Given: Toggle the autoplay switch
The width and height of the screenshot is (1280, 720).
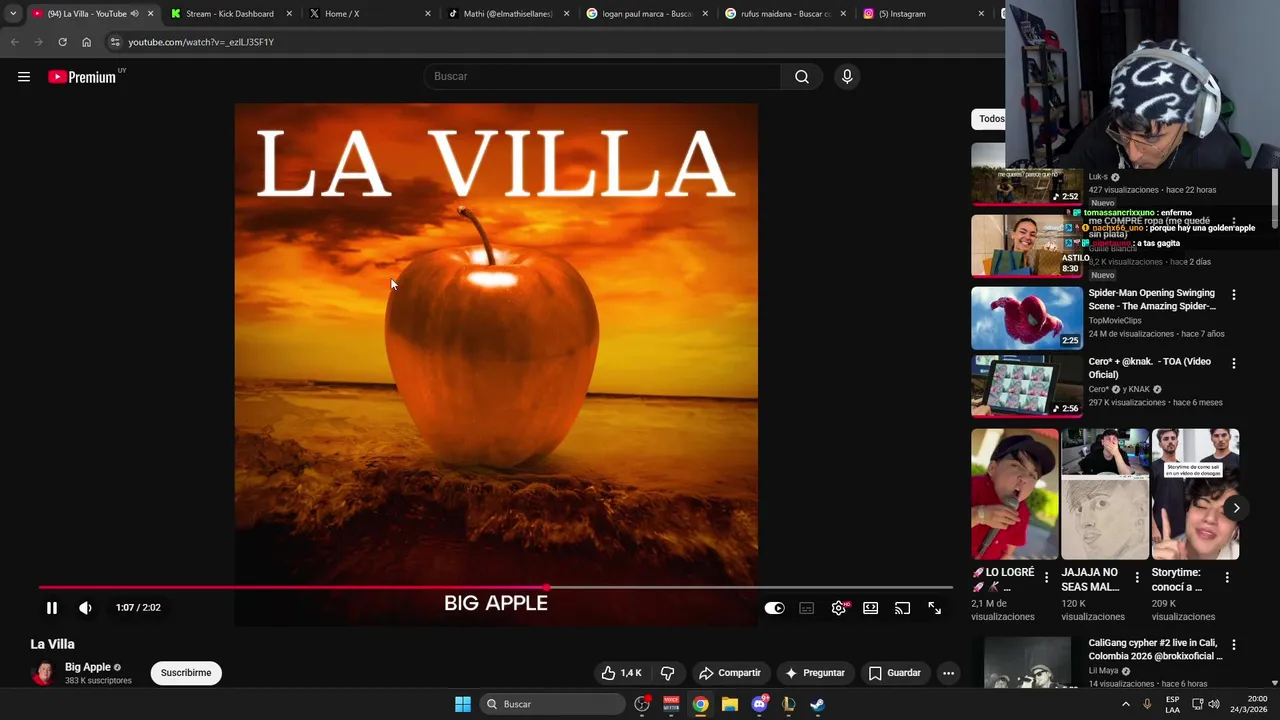Looking at the screenshot, I should pos(775,608).
